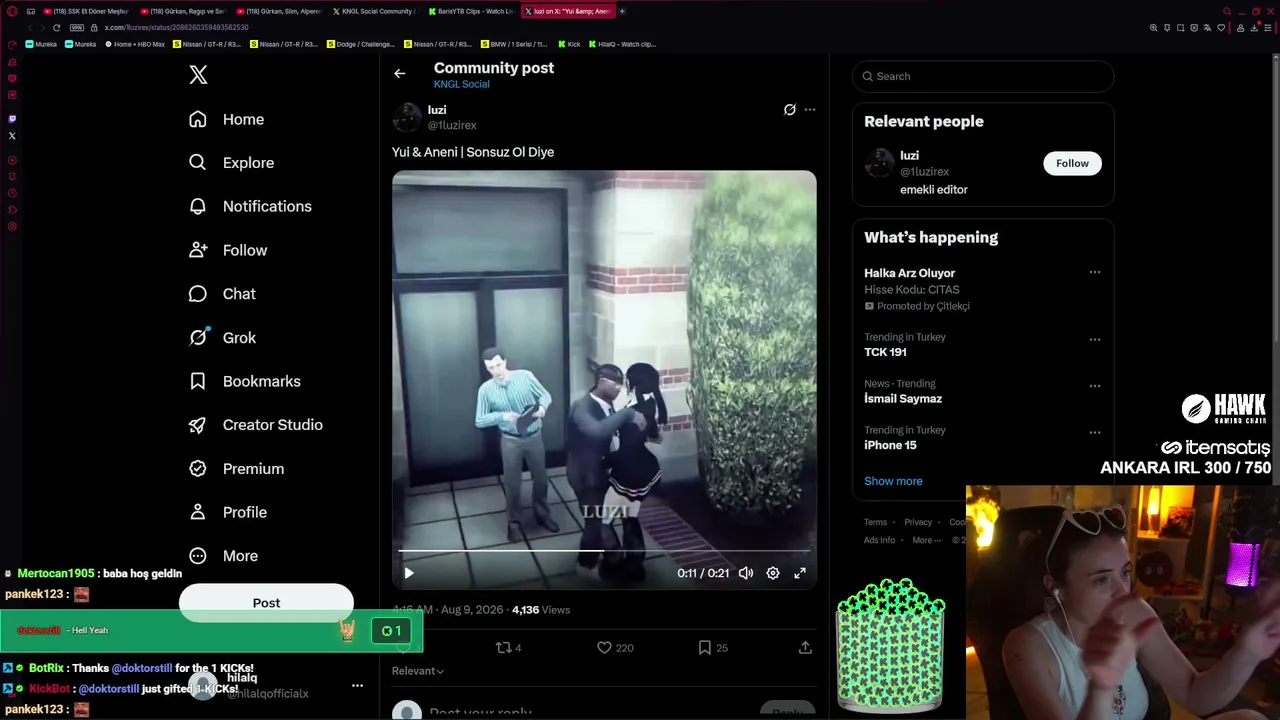Click the Premium verified badge icon

[x=198, y=468]
